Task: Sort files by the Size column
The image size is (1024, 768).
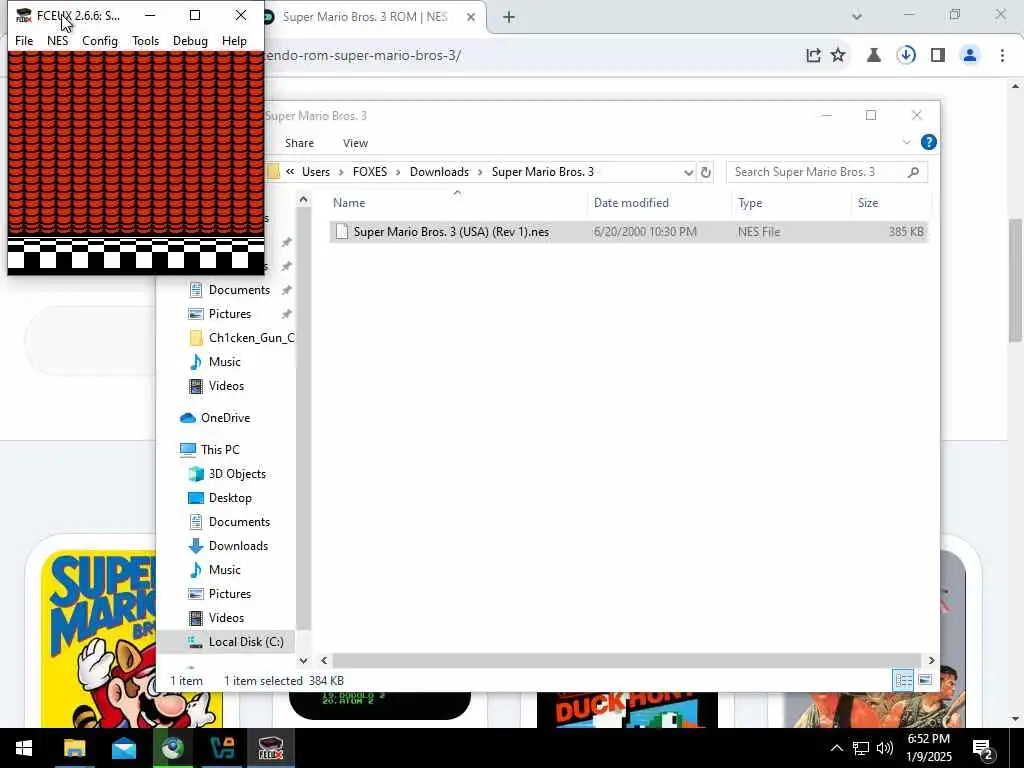Action: coord(868,203)
